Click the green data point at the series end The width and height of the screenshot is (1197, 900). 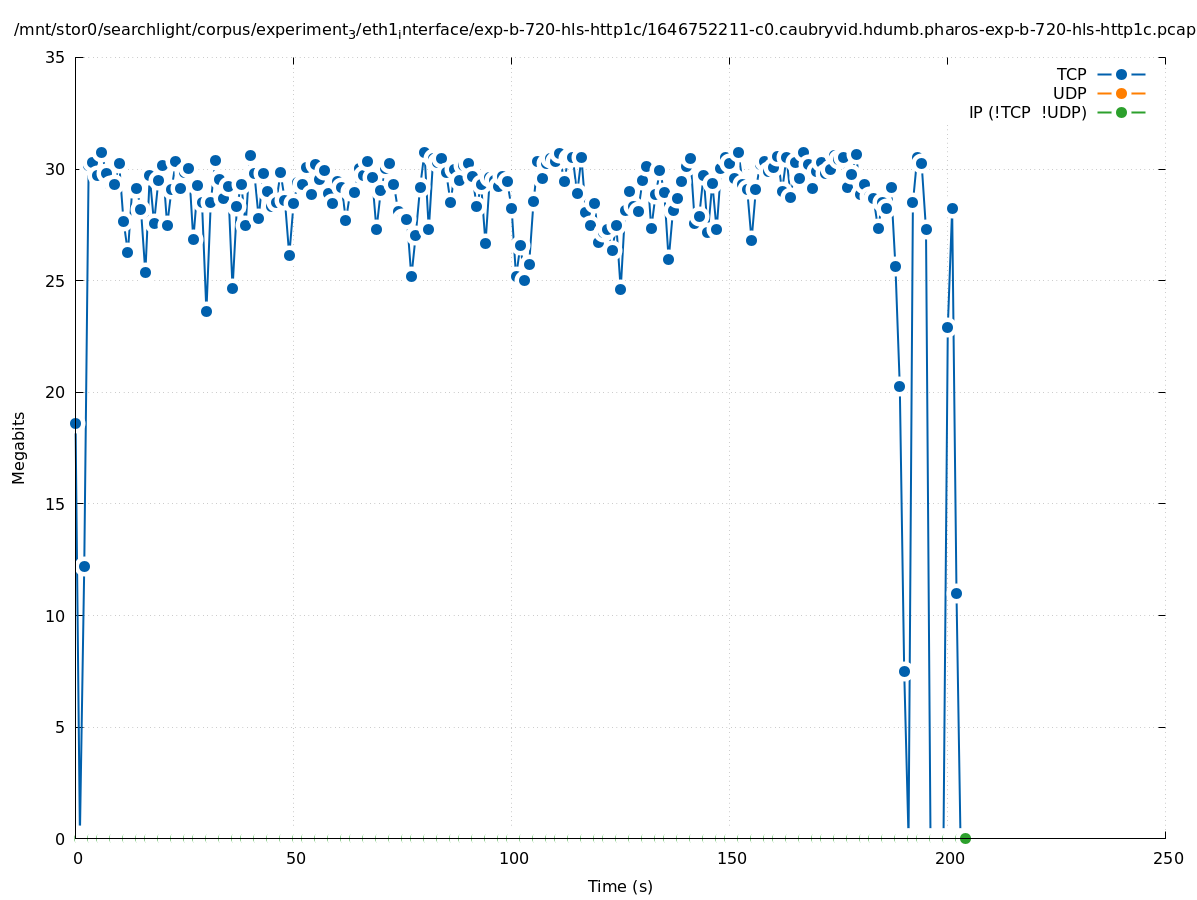pos(965,838)
